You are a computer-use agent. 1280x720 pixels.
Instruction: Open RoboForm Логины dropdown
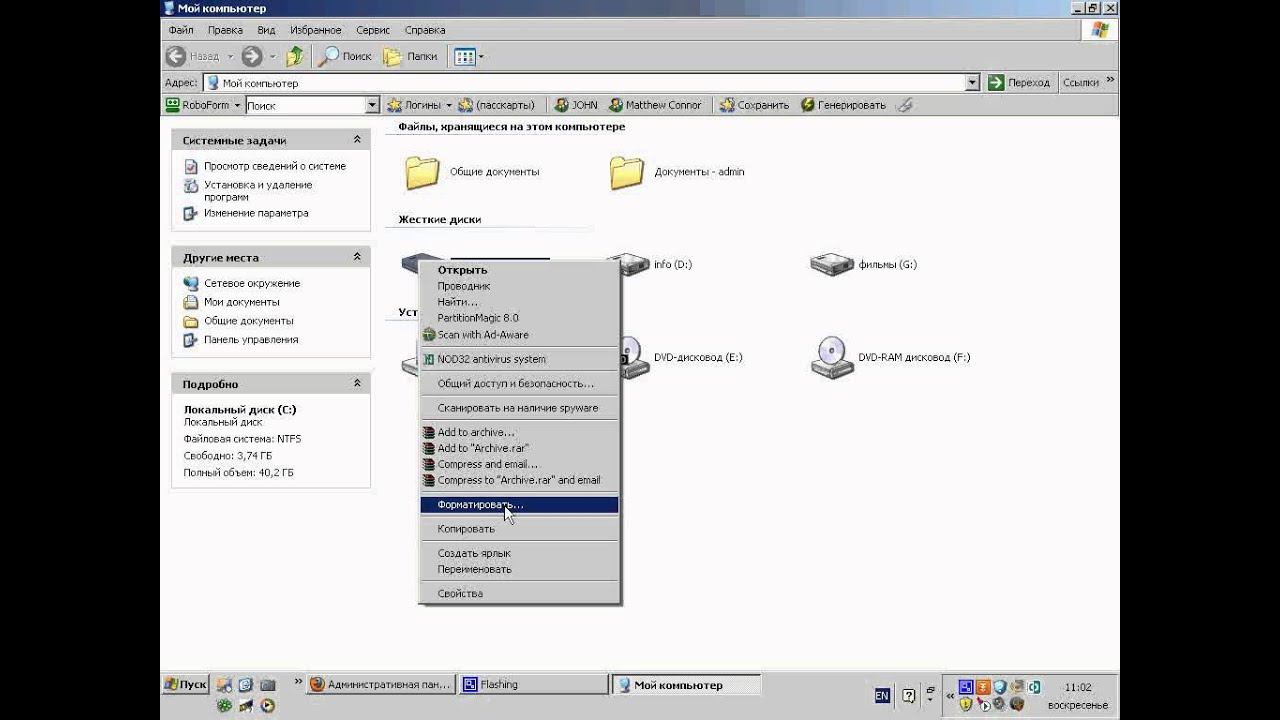[x=419, y=105]
